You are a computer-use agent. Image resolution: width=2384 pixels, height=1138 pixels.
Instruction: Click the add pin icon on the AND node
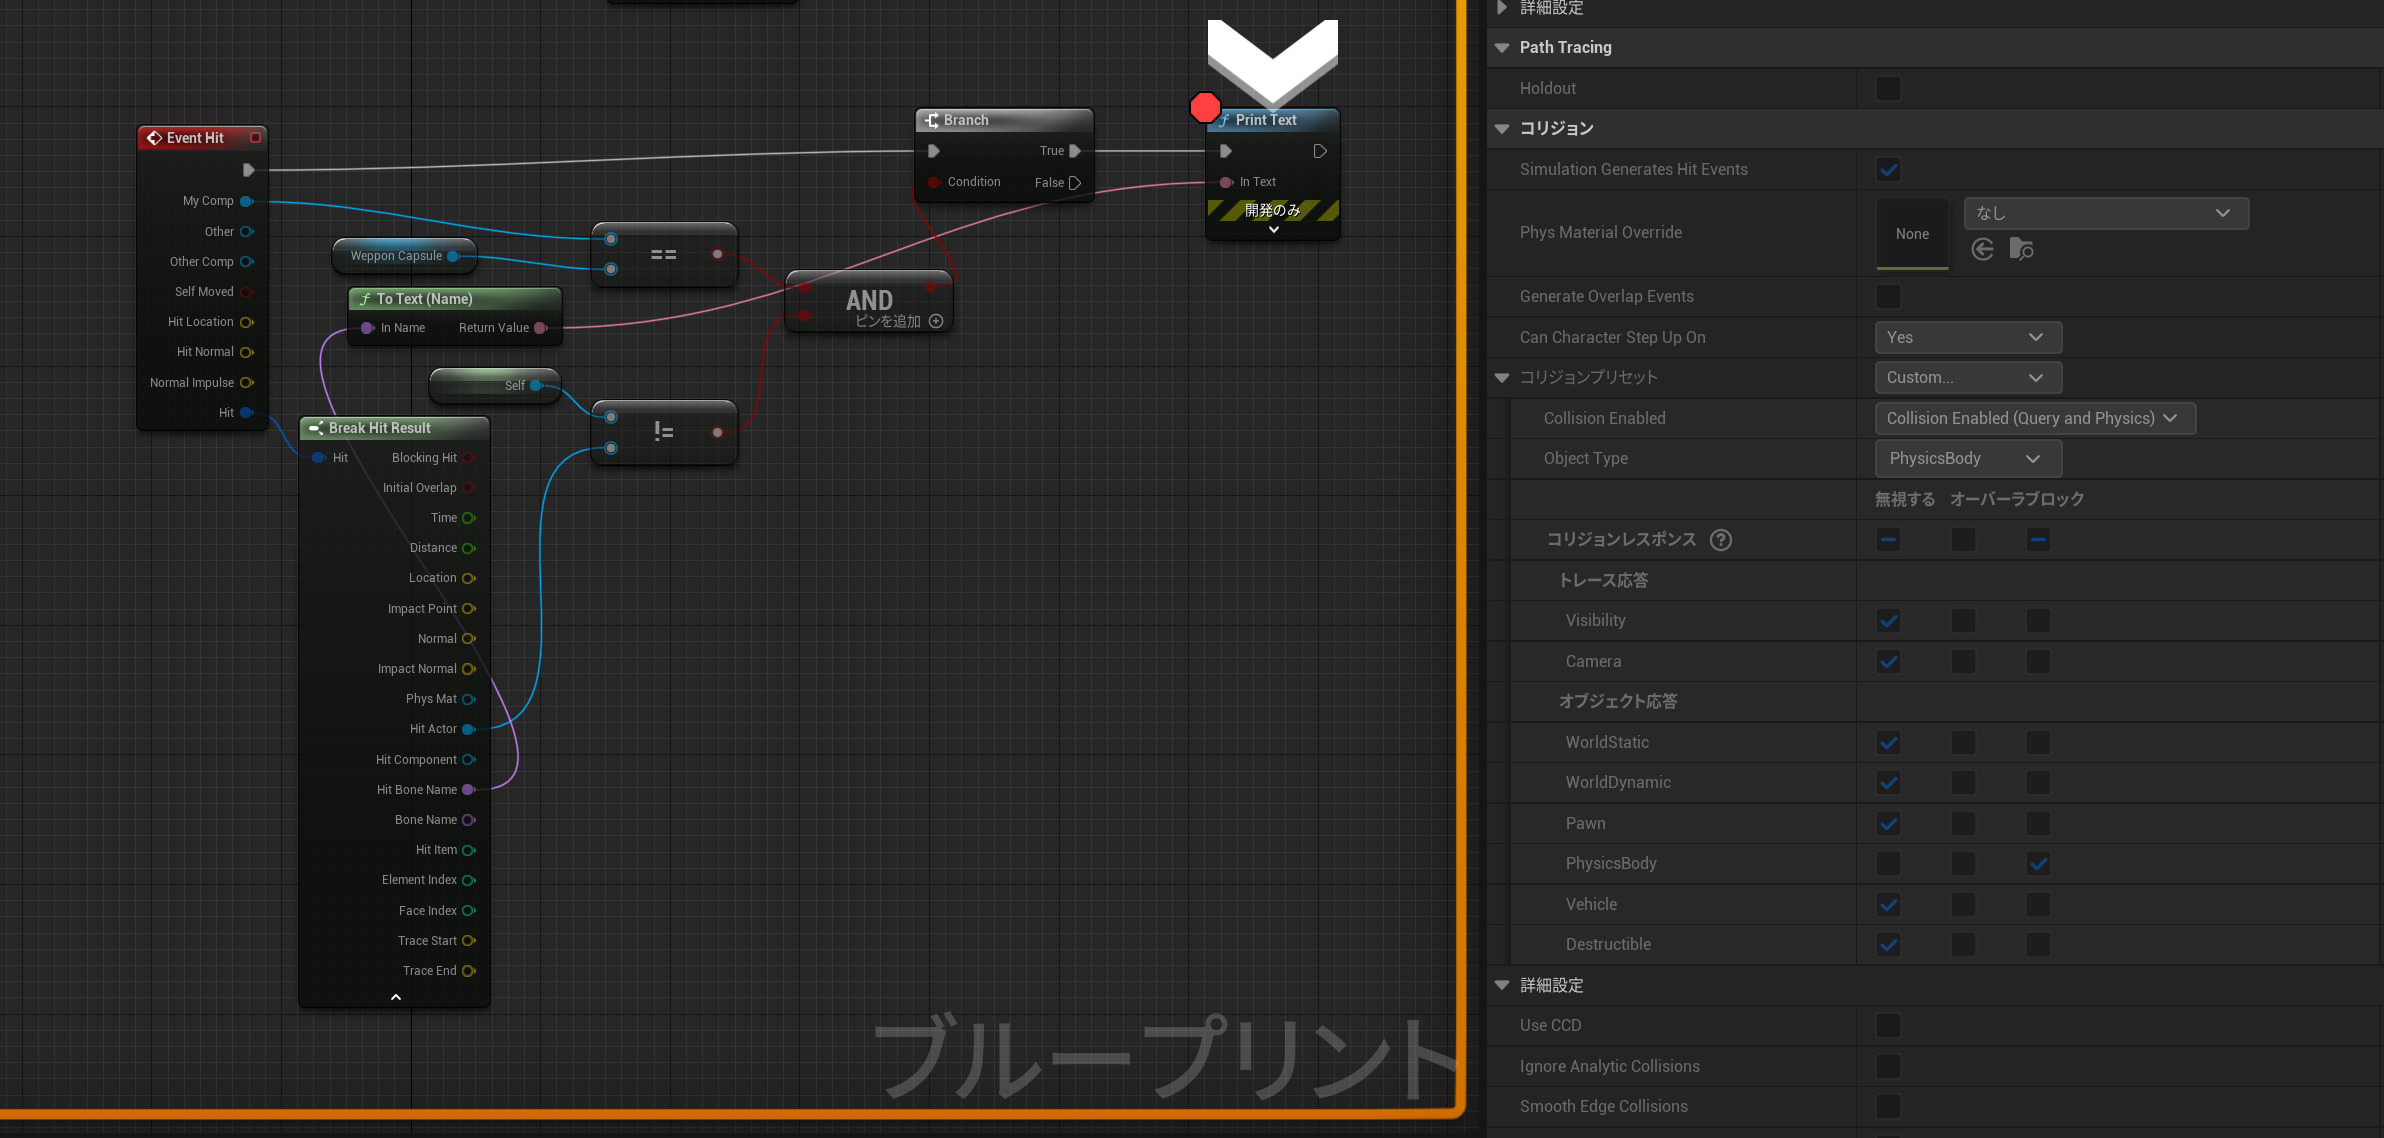(936, 321)
